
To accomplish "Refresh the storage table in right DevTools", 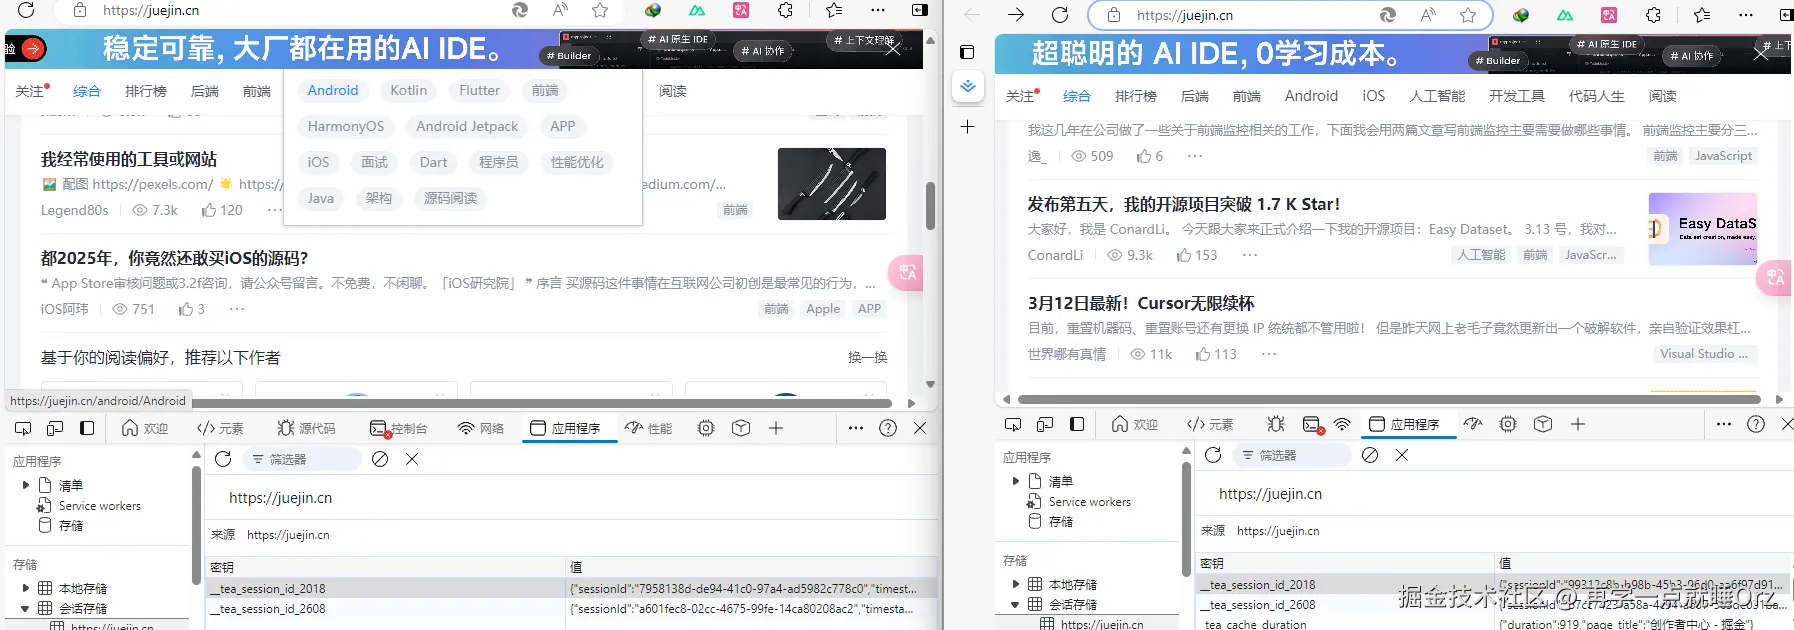I will tap(1213, 455).
